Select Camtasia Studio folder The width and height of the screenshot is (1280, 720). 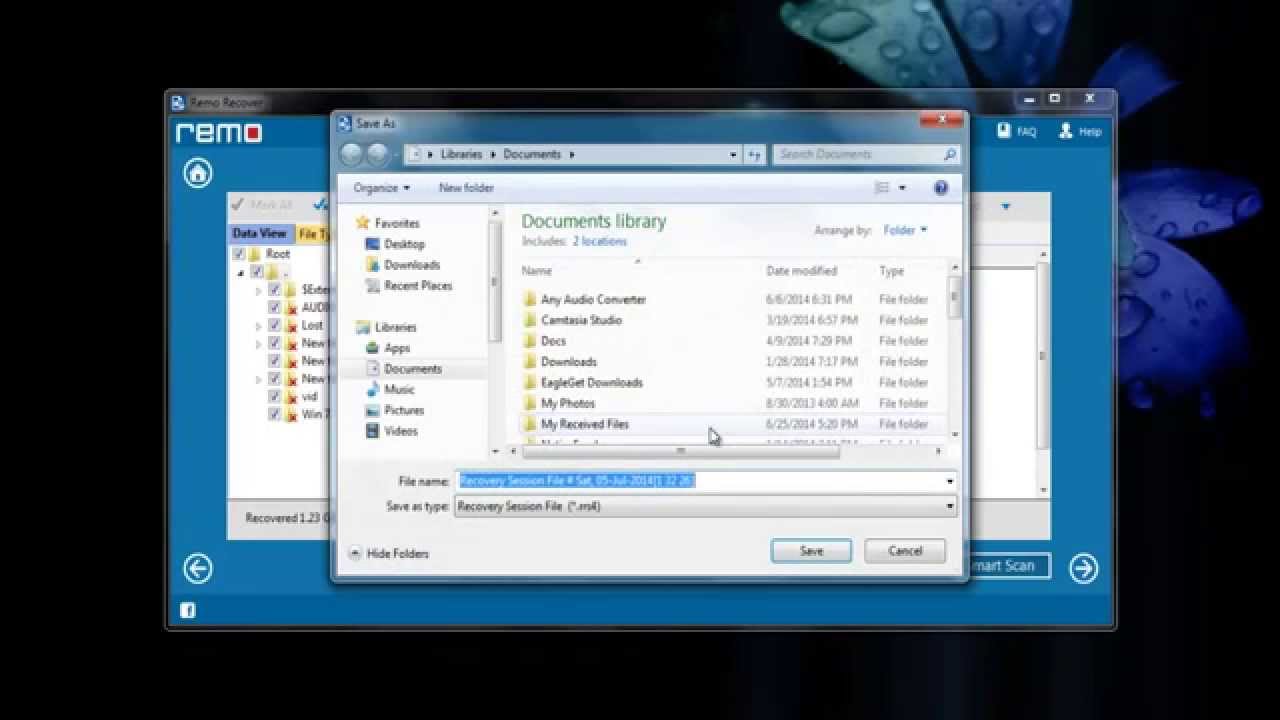click(x=572, y=320)
